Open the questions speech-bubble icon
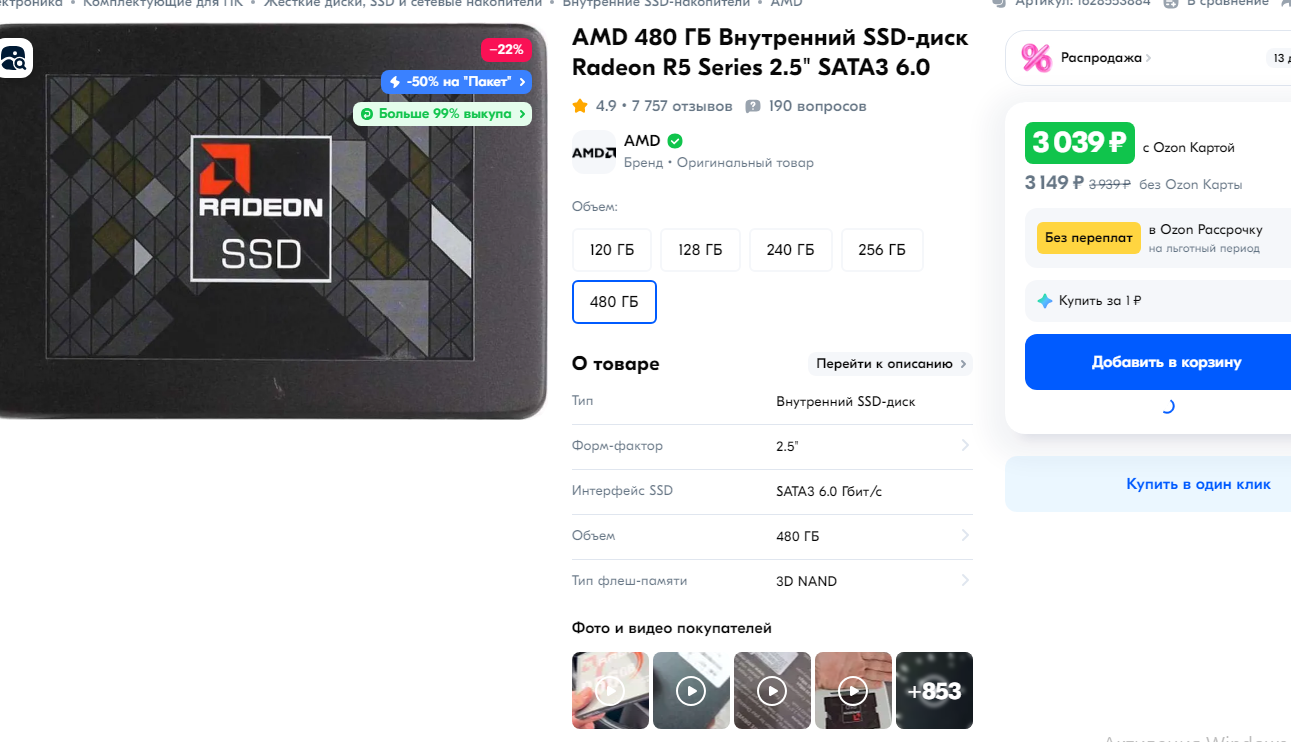The image size is (1291, 742). pos(753,106)
